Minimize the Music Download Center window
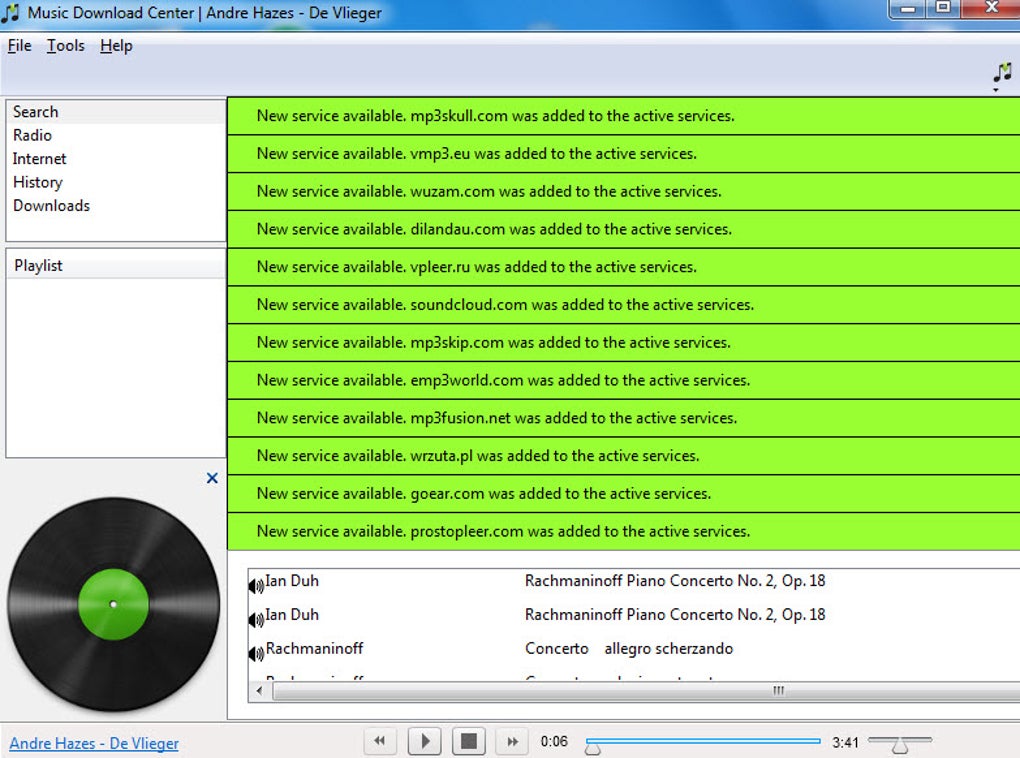The height and width of the screenshot is (758, 1020). pyautogui.click(x=907, y=8)
